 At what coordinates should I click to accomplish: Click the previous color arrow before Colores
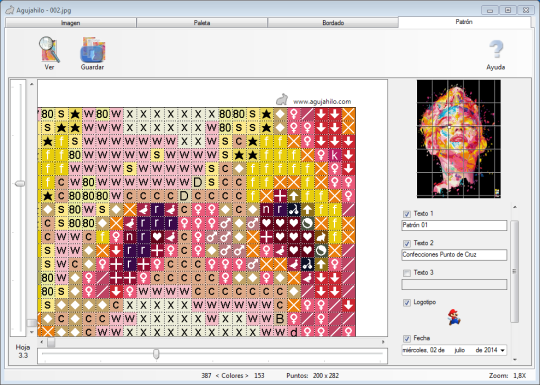217,375
